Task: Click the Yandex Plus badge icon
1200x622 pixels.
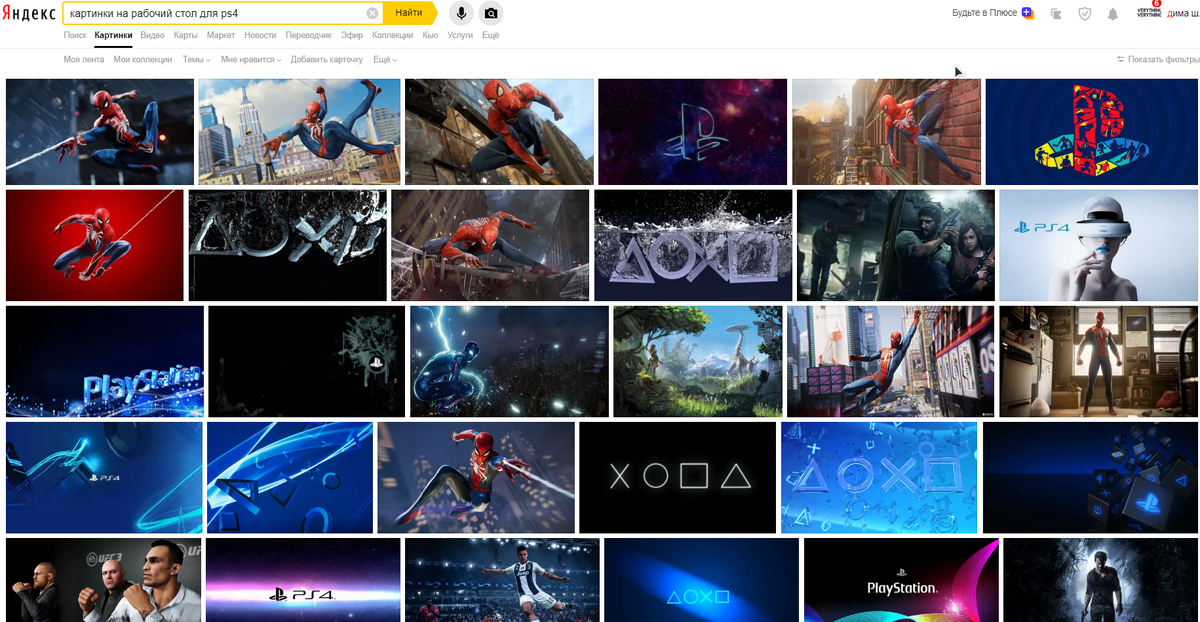Action: point(1027,13)
